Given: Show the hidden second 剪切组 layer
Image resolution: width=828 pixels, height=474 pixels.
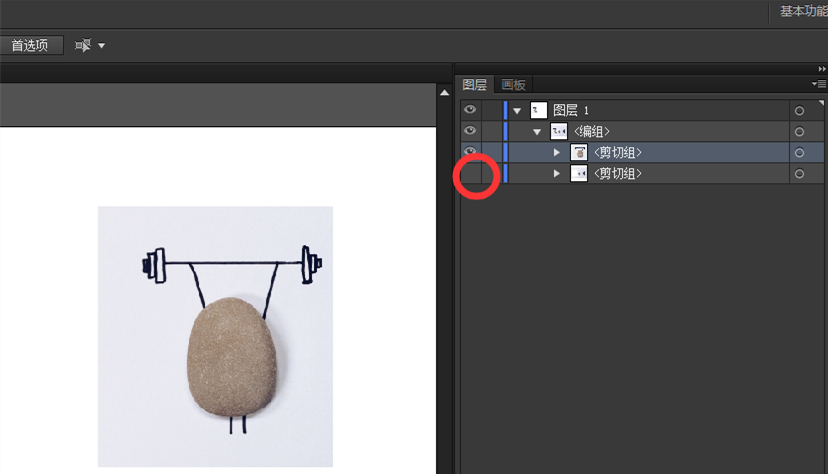Looking at the screenshot, I should (x=470, y=174).
